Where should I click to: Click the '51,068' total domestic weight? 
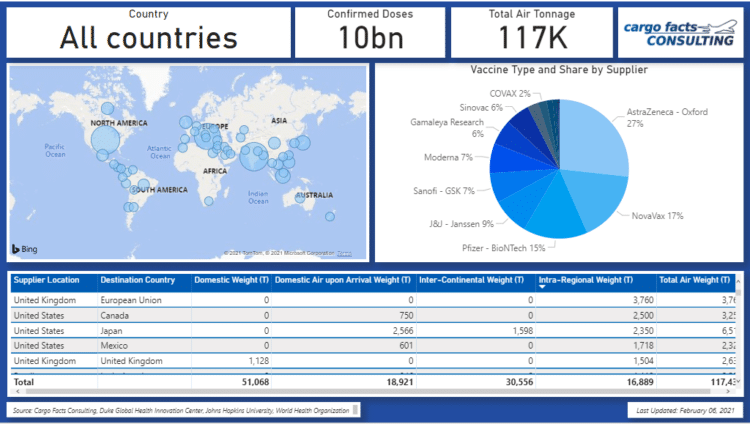255,382
